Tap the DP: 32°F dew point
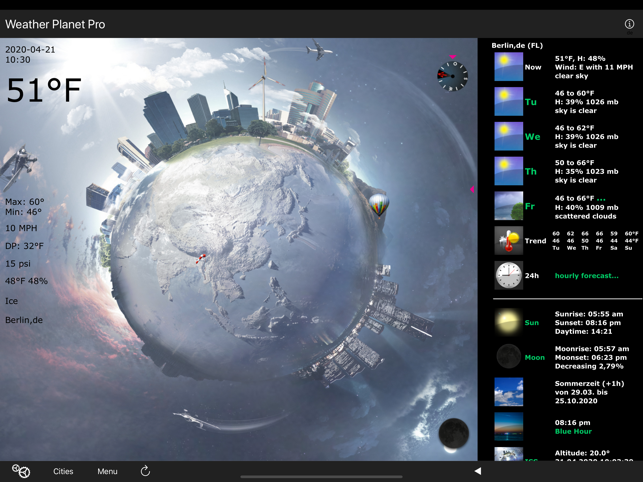 pyautogui.click(x=24, y=246)
